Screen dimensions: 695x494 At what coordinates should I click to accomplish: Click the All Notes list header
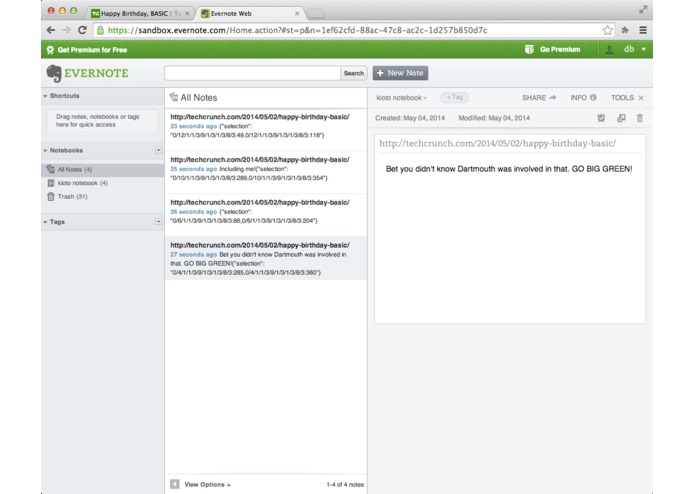tap(199, 98)
